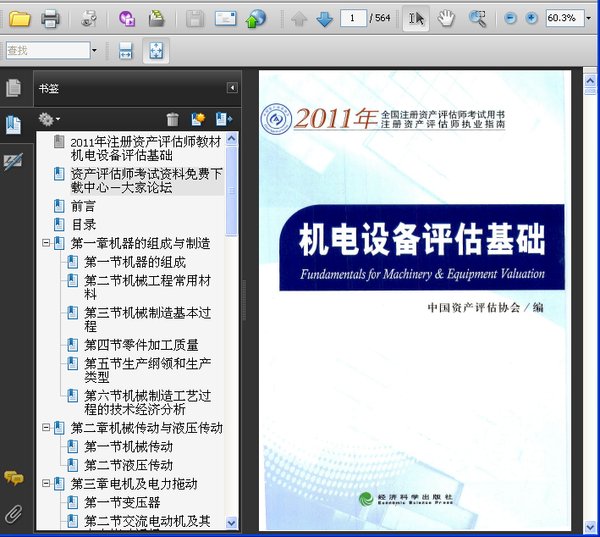The image size is (600, 537).
Task: Set the page number field
Action: coord(353,18)
